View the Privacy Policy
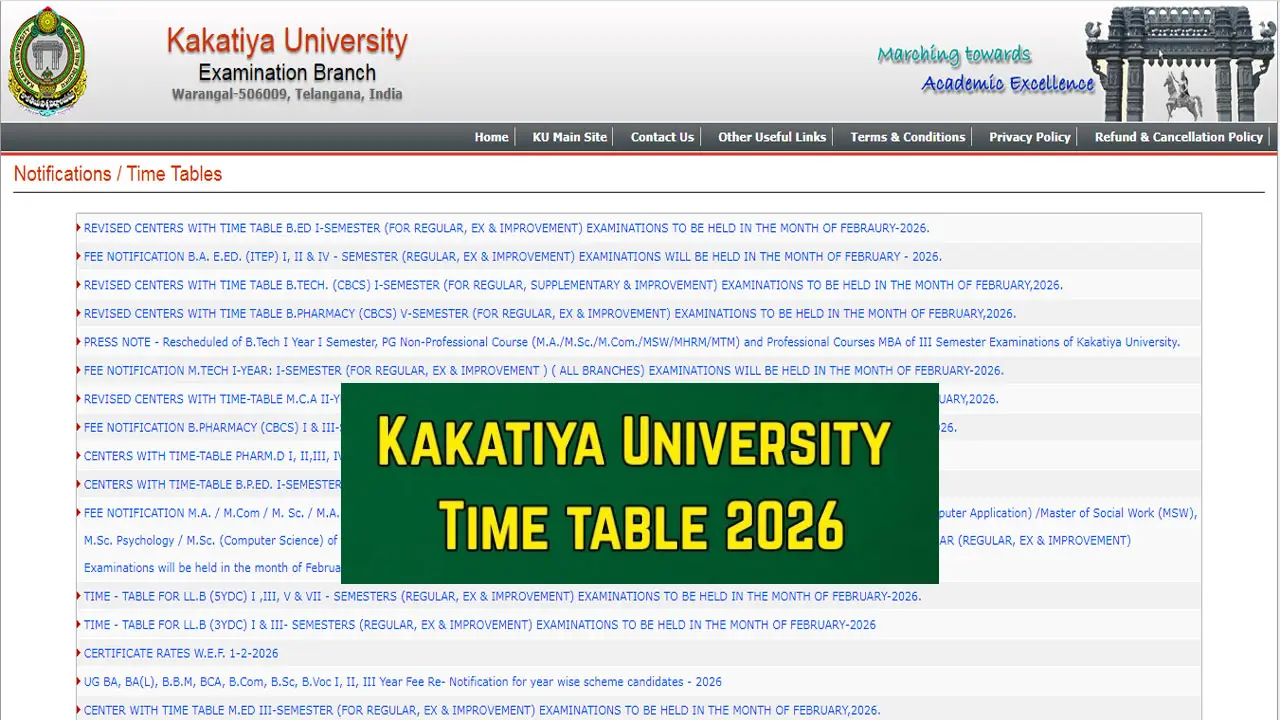 click(1029, 137)
